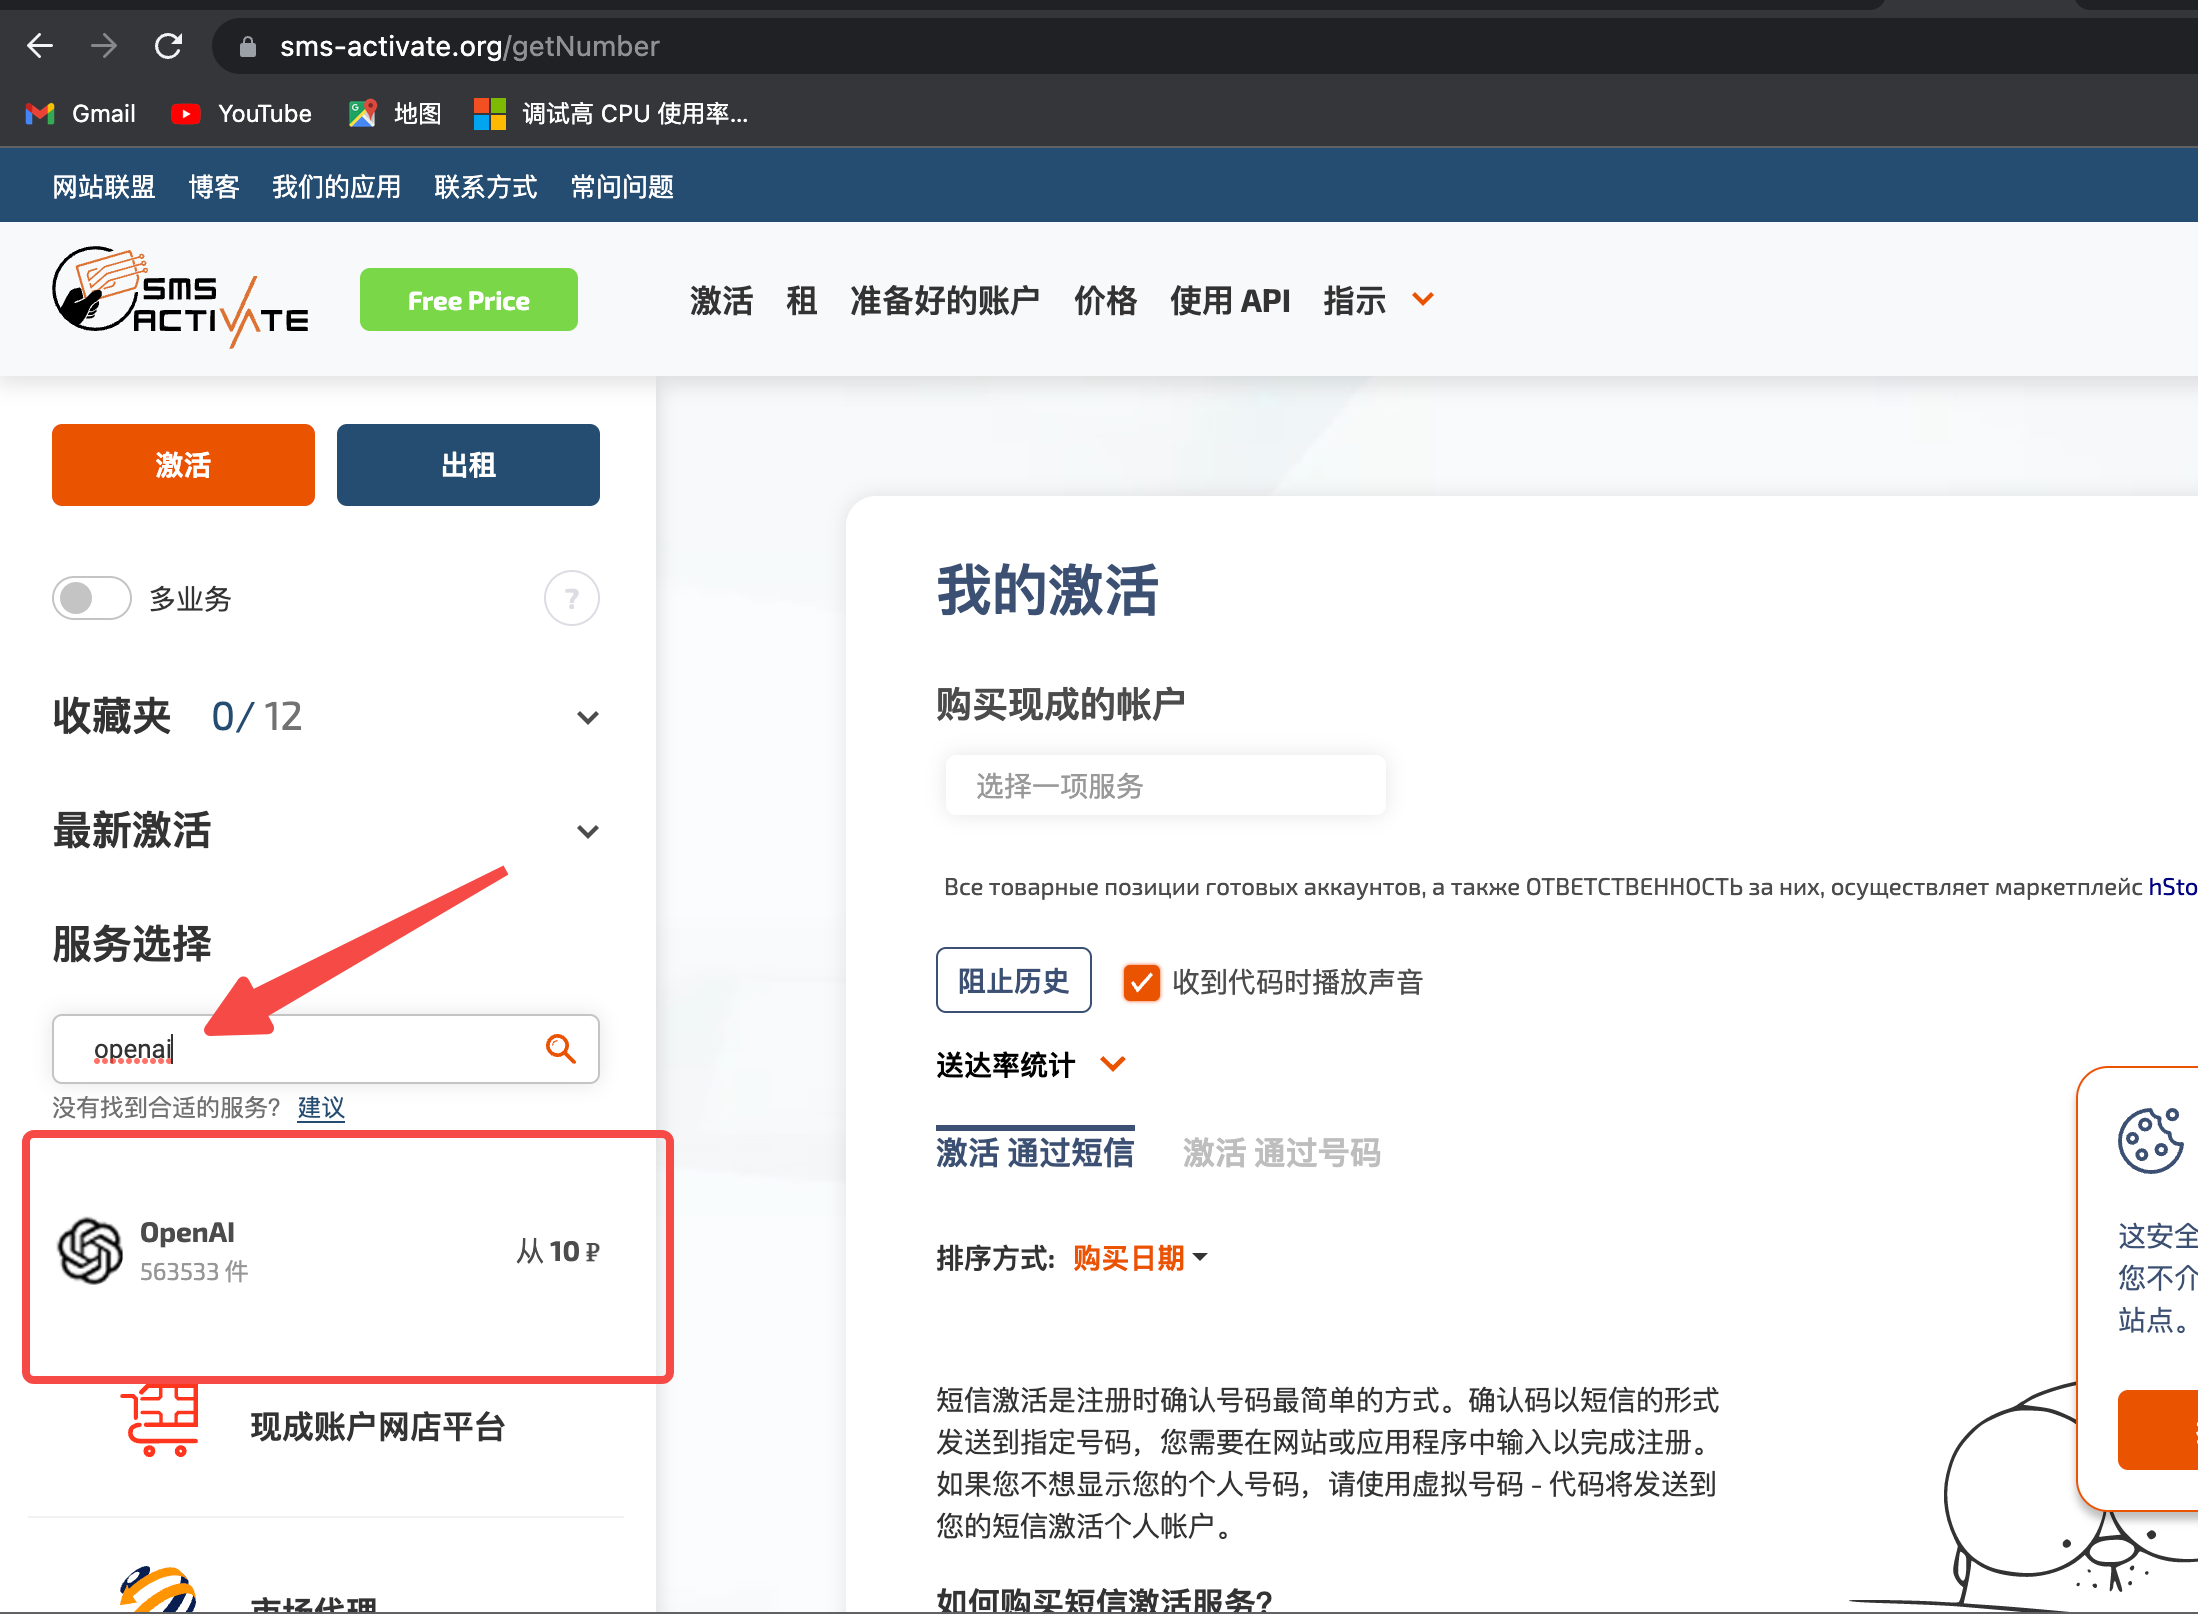Open 租 in the main navigation
Screen dimensions: 2198x1614
[801, 300]
